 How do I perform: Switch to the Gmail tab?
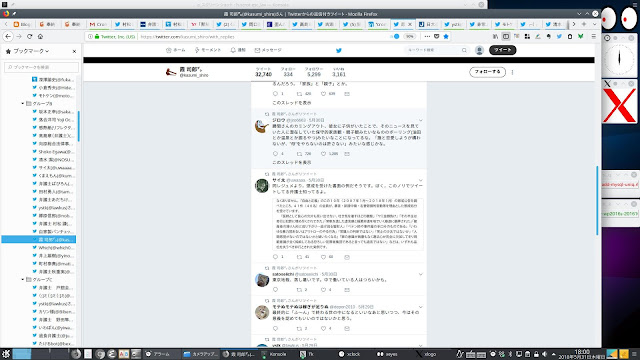[x=98, y=24]
